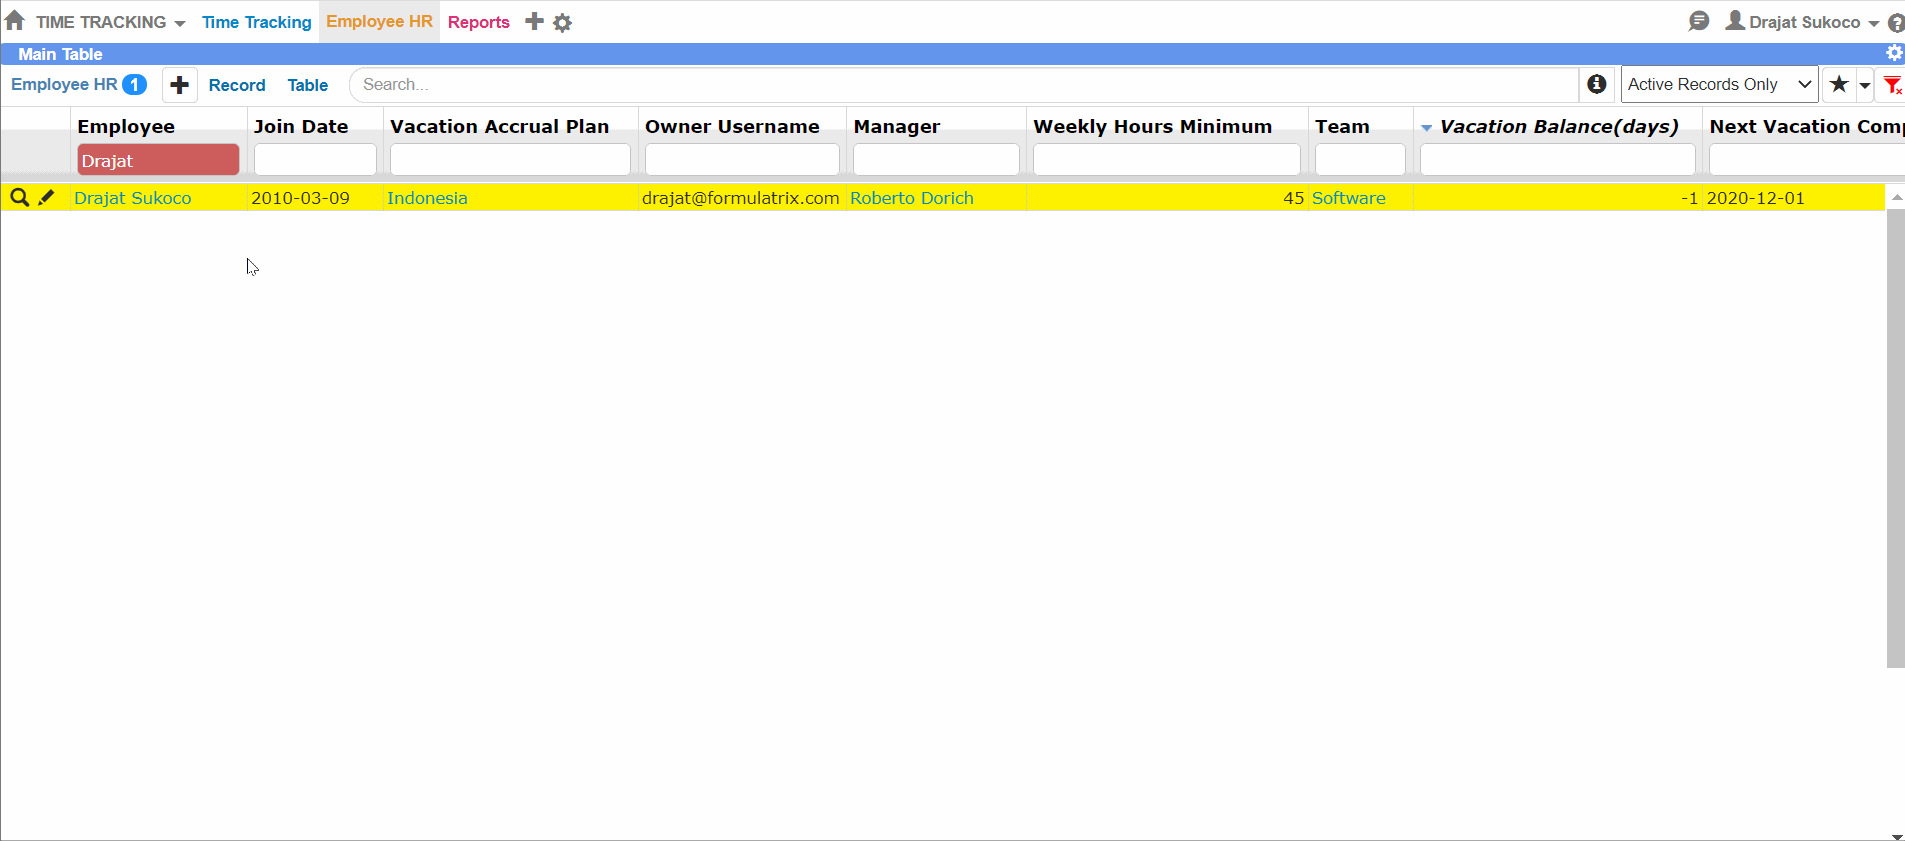Open the Record menu

click(x=237, y=86)
